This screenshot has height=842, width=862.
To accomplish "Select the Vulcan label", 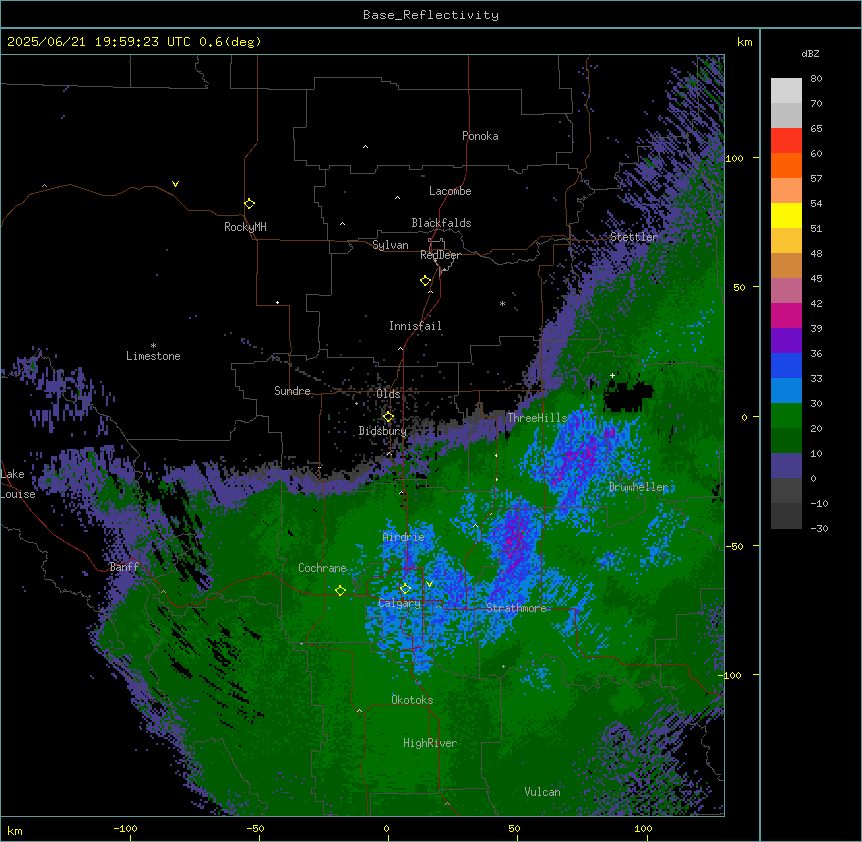I will tap(543, 792).
